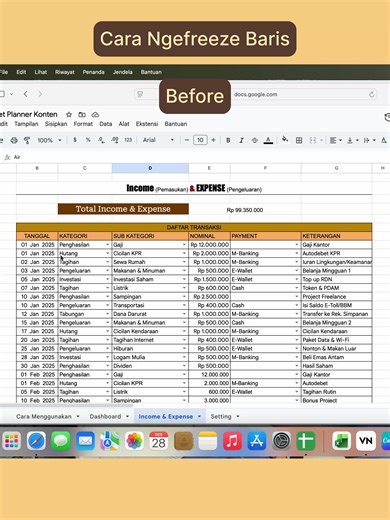
Task: Open Sub Kategori dropdown on Sewa Rumah row
Action: pos(184,262)
